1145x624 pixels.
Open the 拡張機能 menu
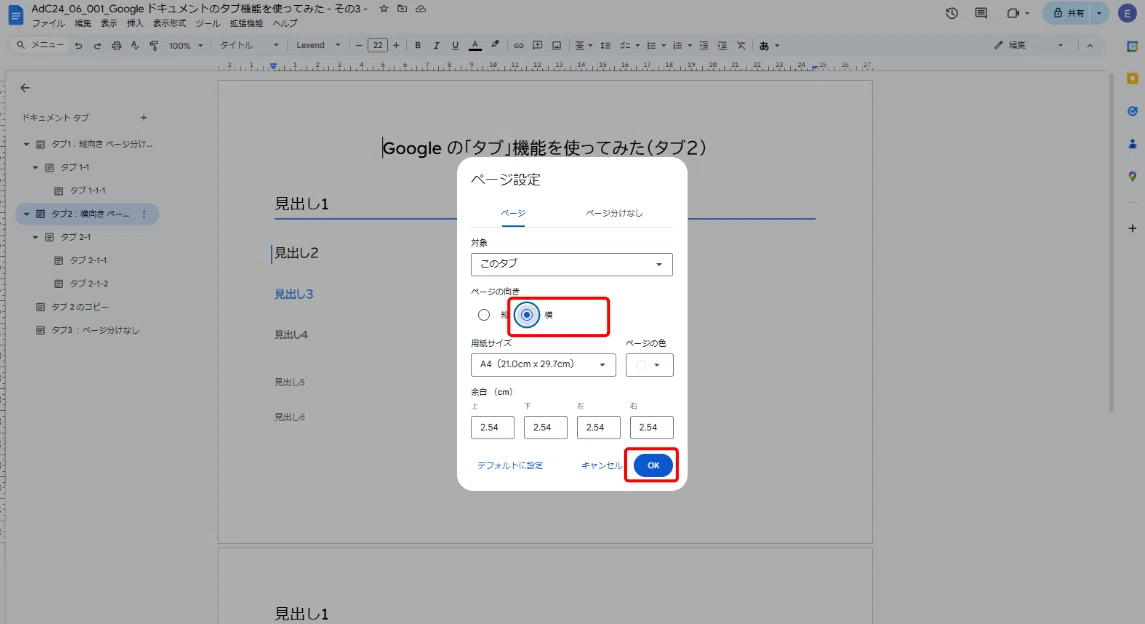coord(246,24)
